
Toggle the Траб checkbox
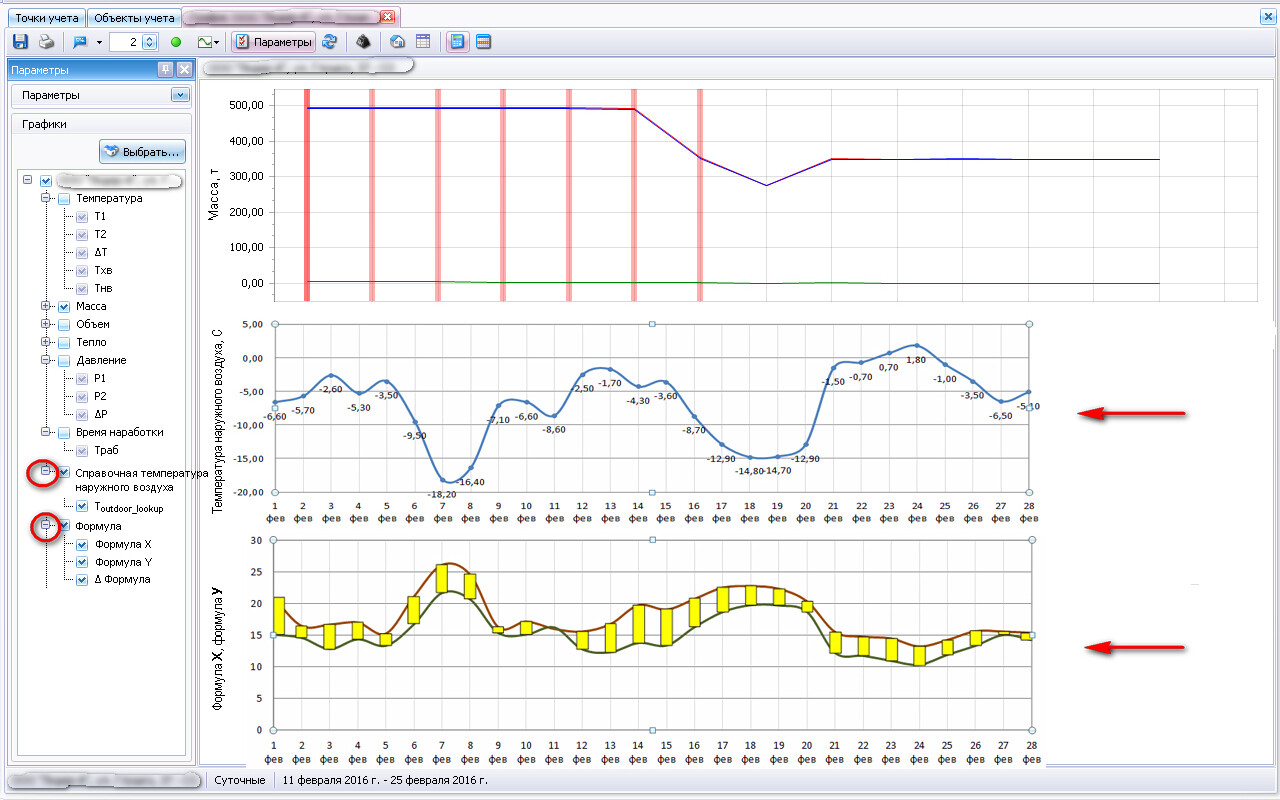(x=82, y=450)
